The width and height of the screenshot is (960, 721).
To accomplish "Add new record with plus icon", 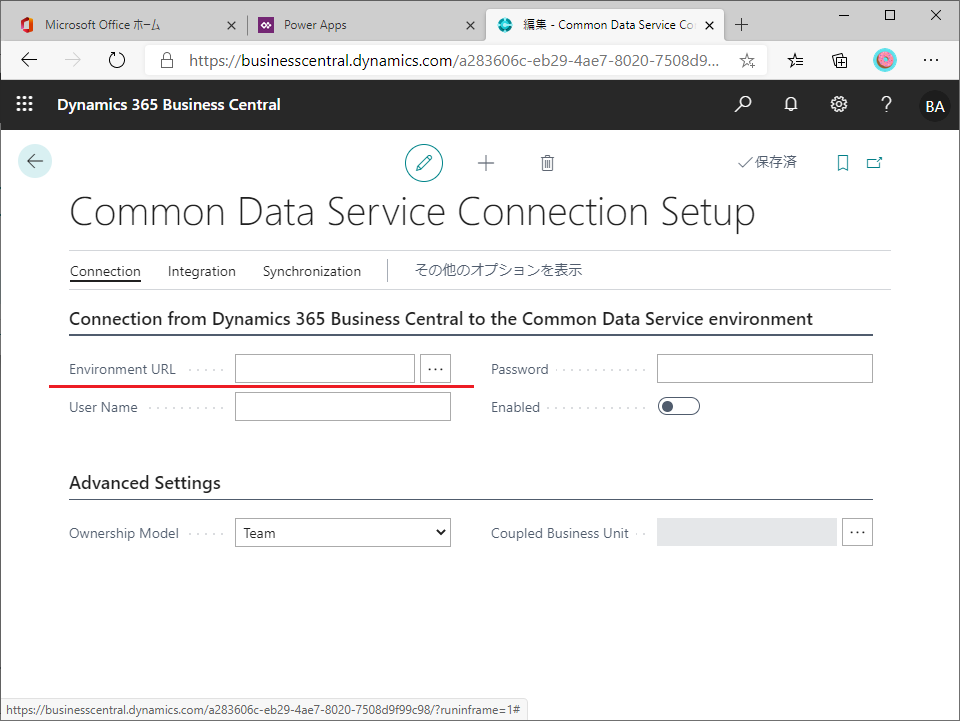I will [x=486, y=163].
